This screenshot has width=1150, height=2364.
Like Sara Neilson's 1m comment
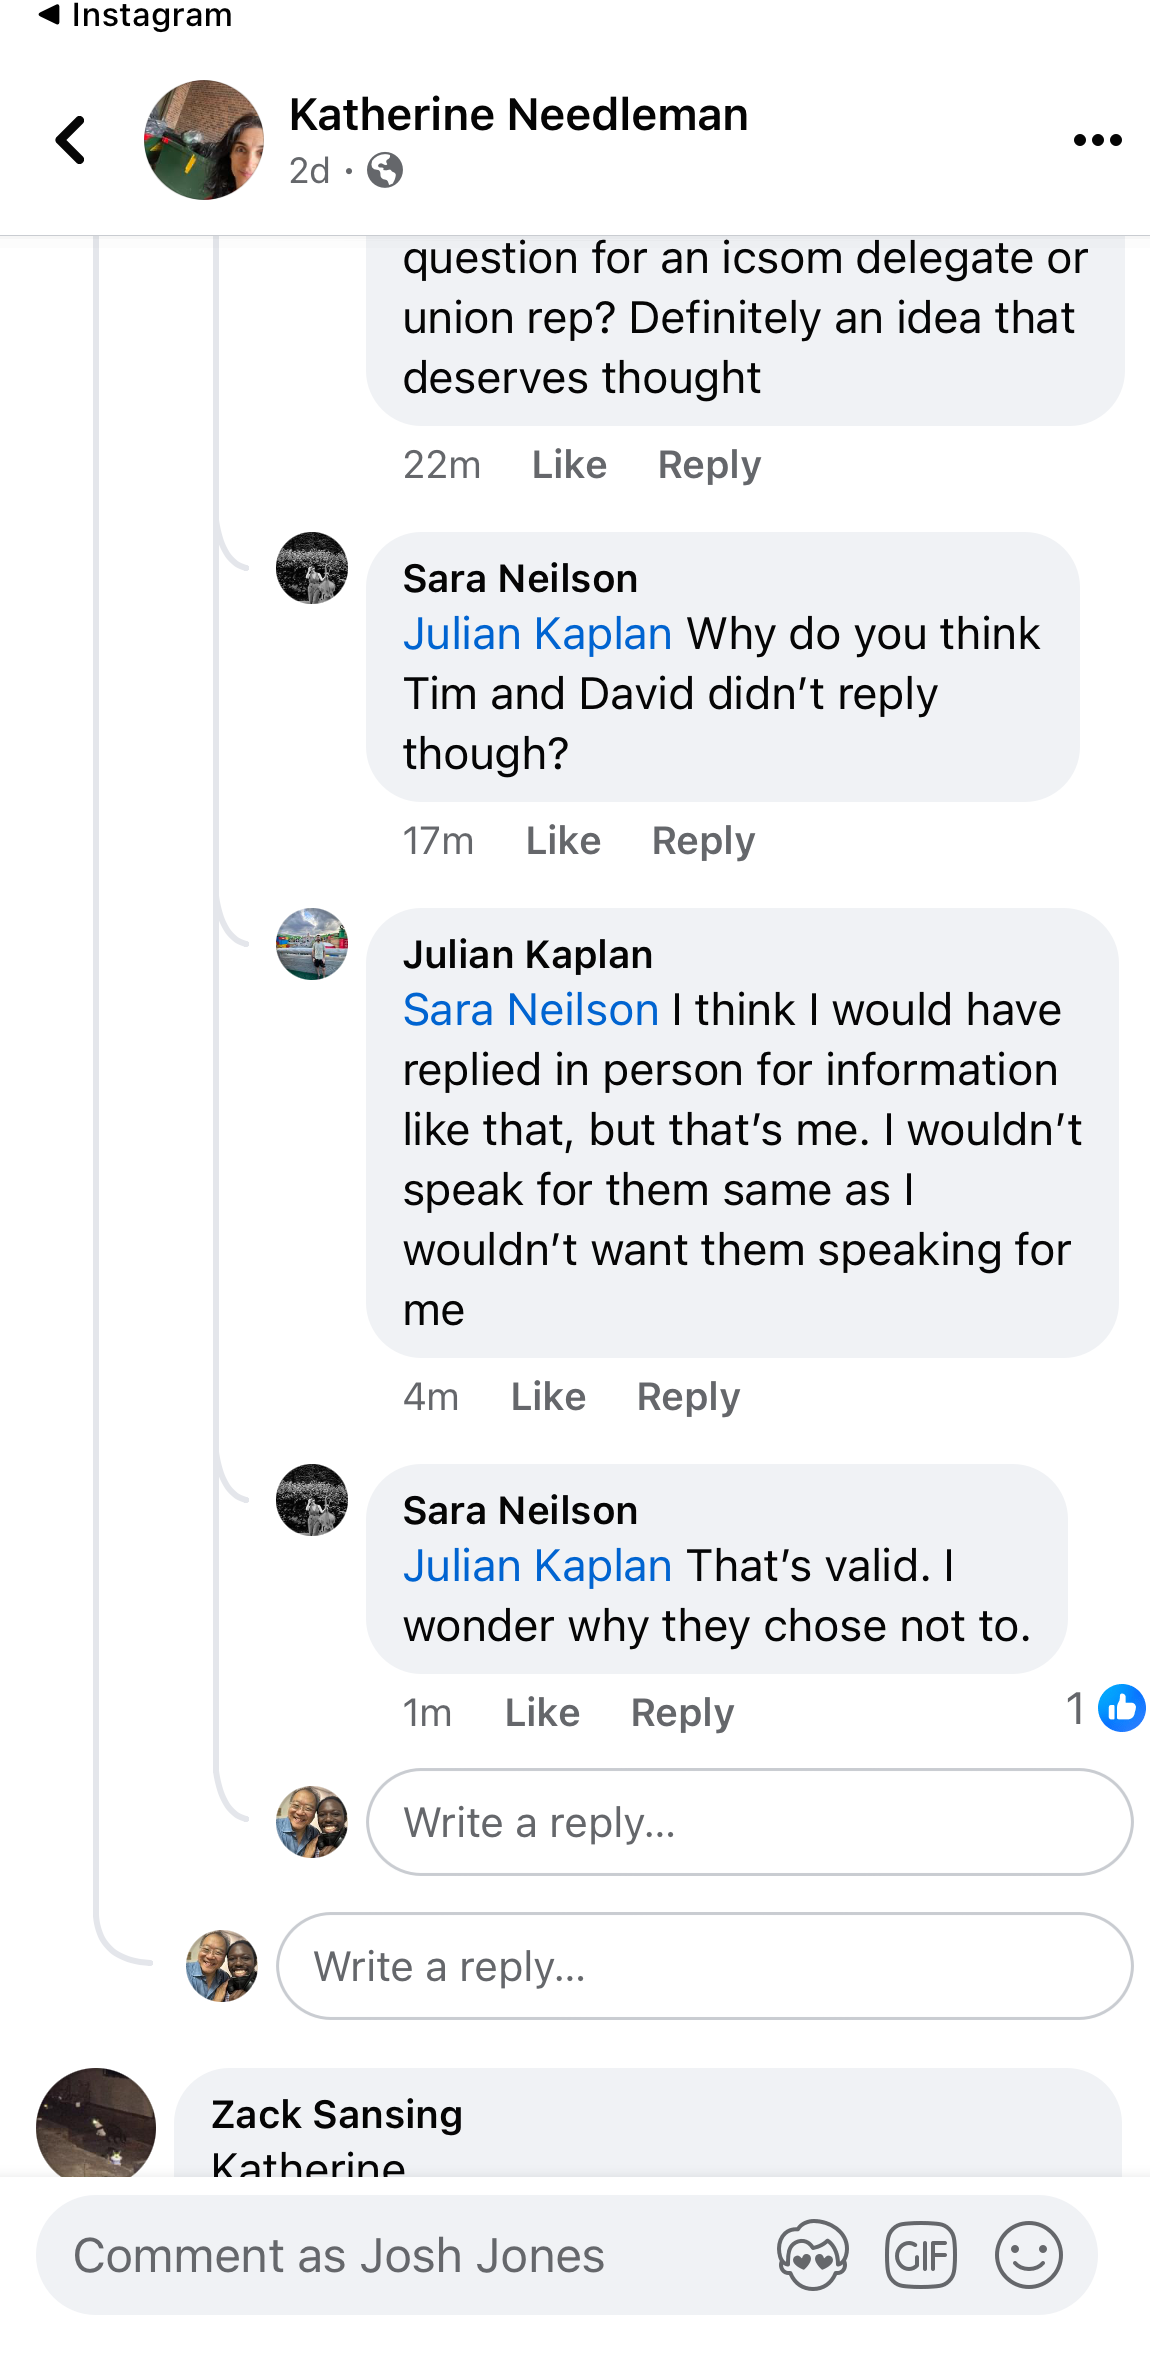[542, 1713]
